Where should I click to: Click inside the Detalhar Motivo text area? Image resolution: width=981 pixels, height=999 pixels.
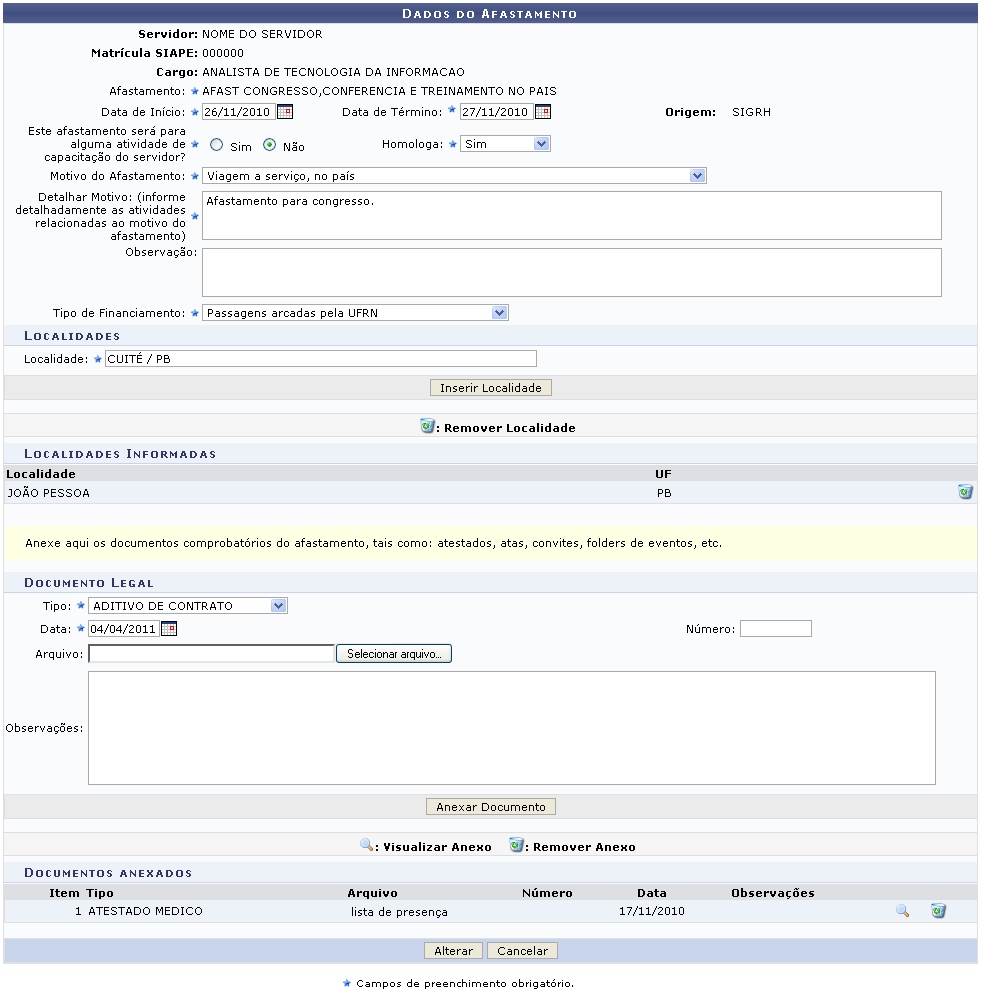pyautogui.click(x=571, y=215)
